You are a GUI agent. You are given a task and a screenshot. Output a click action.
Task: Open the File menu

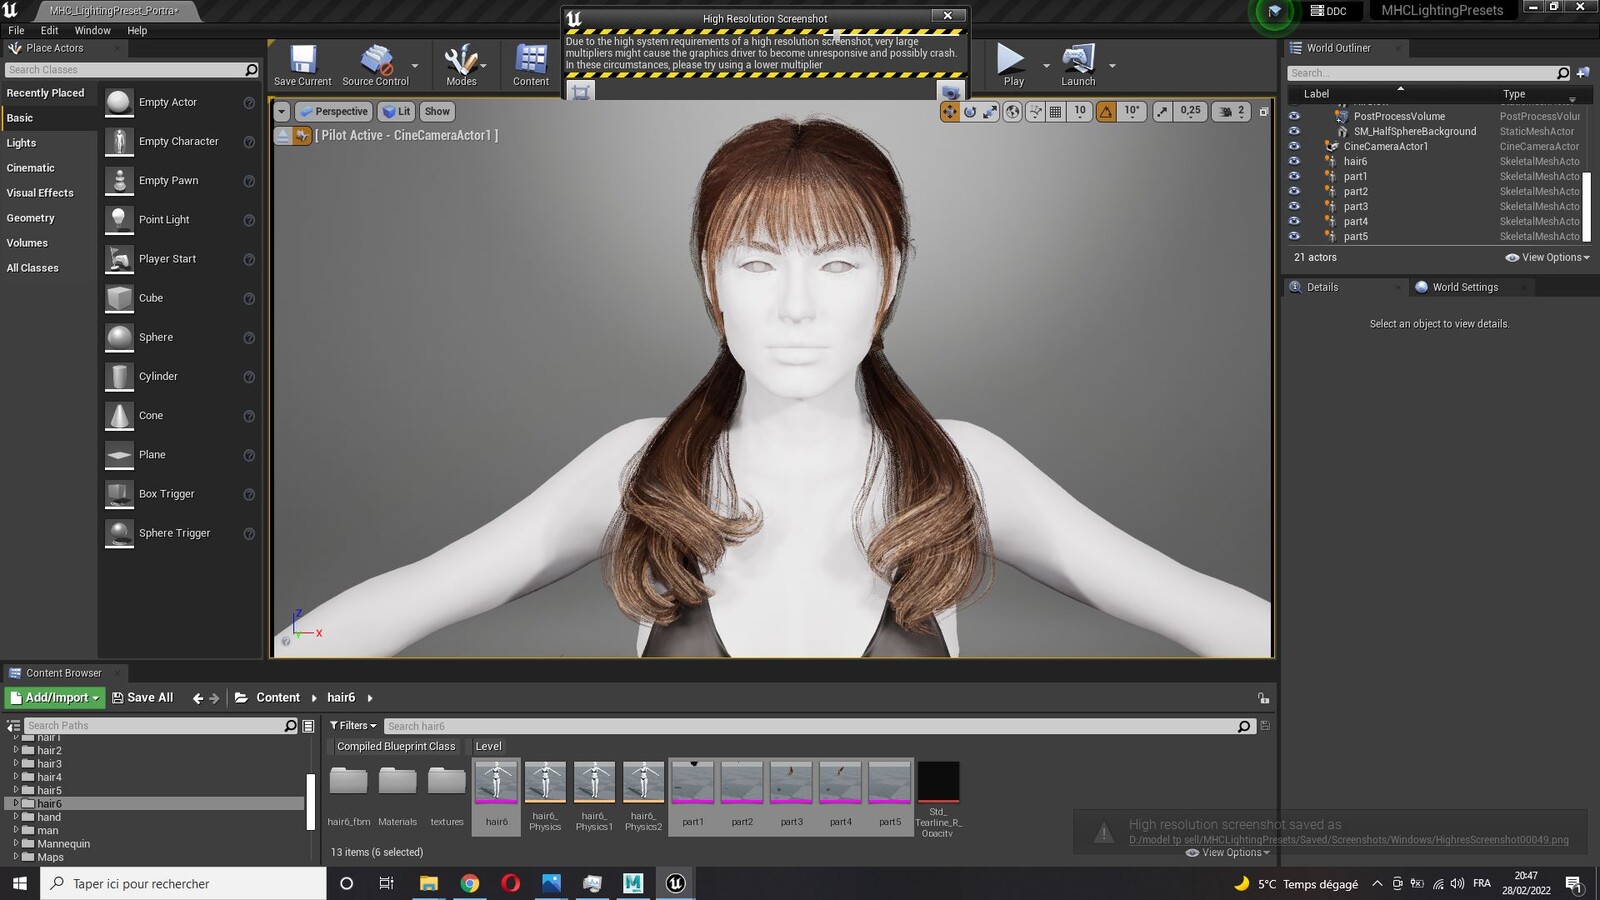click(16, 31)
